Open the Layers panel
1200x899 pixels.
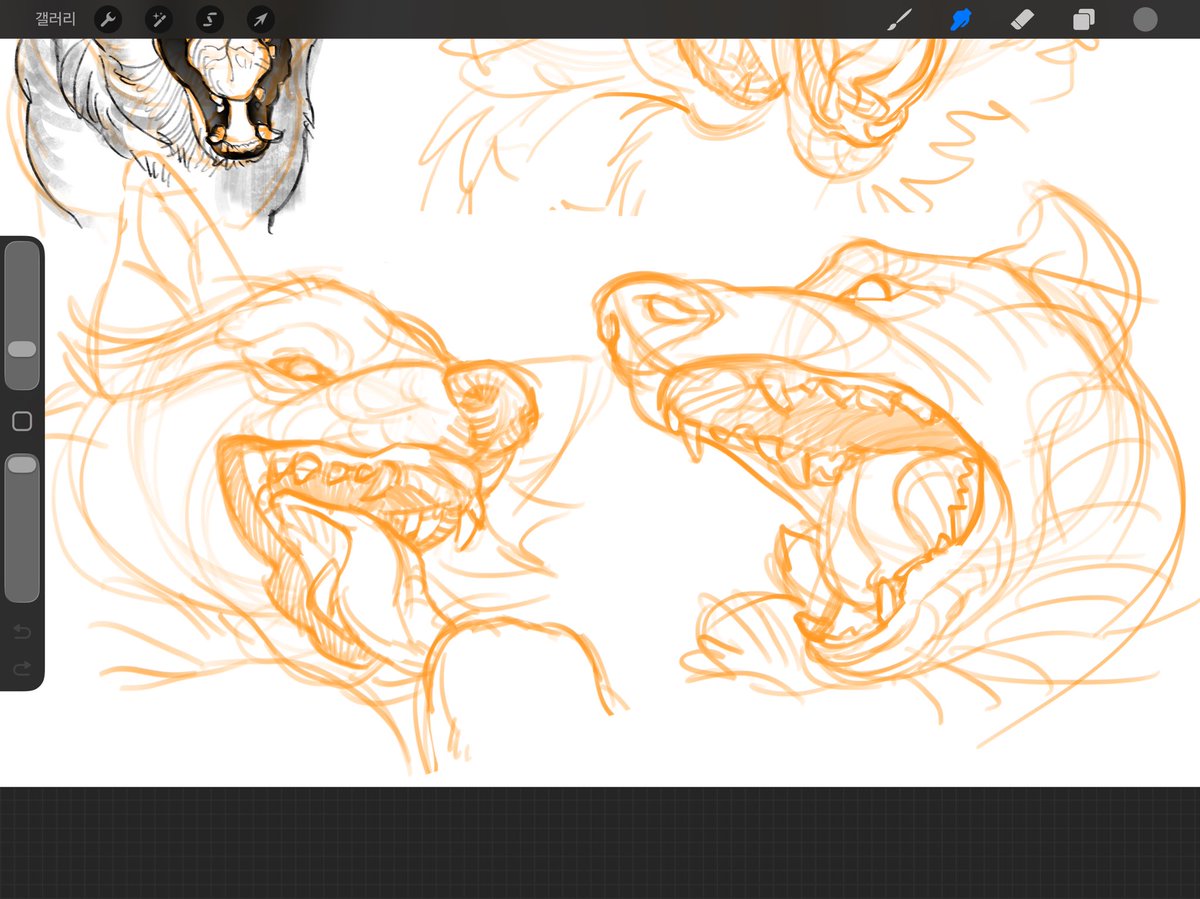click(x=1084, y=19)
